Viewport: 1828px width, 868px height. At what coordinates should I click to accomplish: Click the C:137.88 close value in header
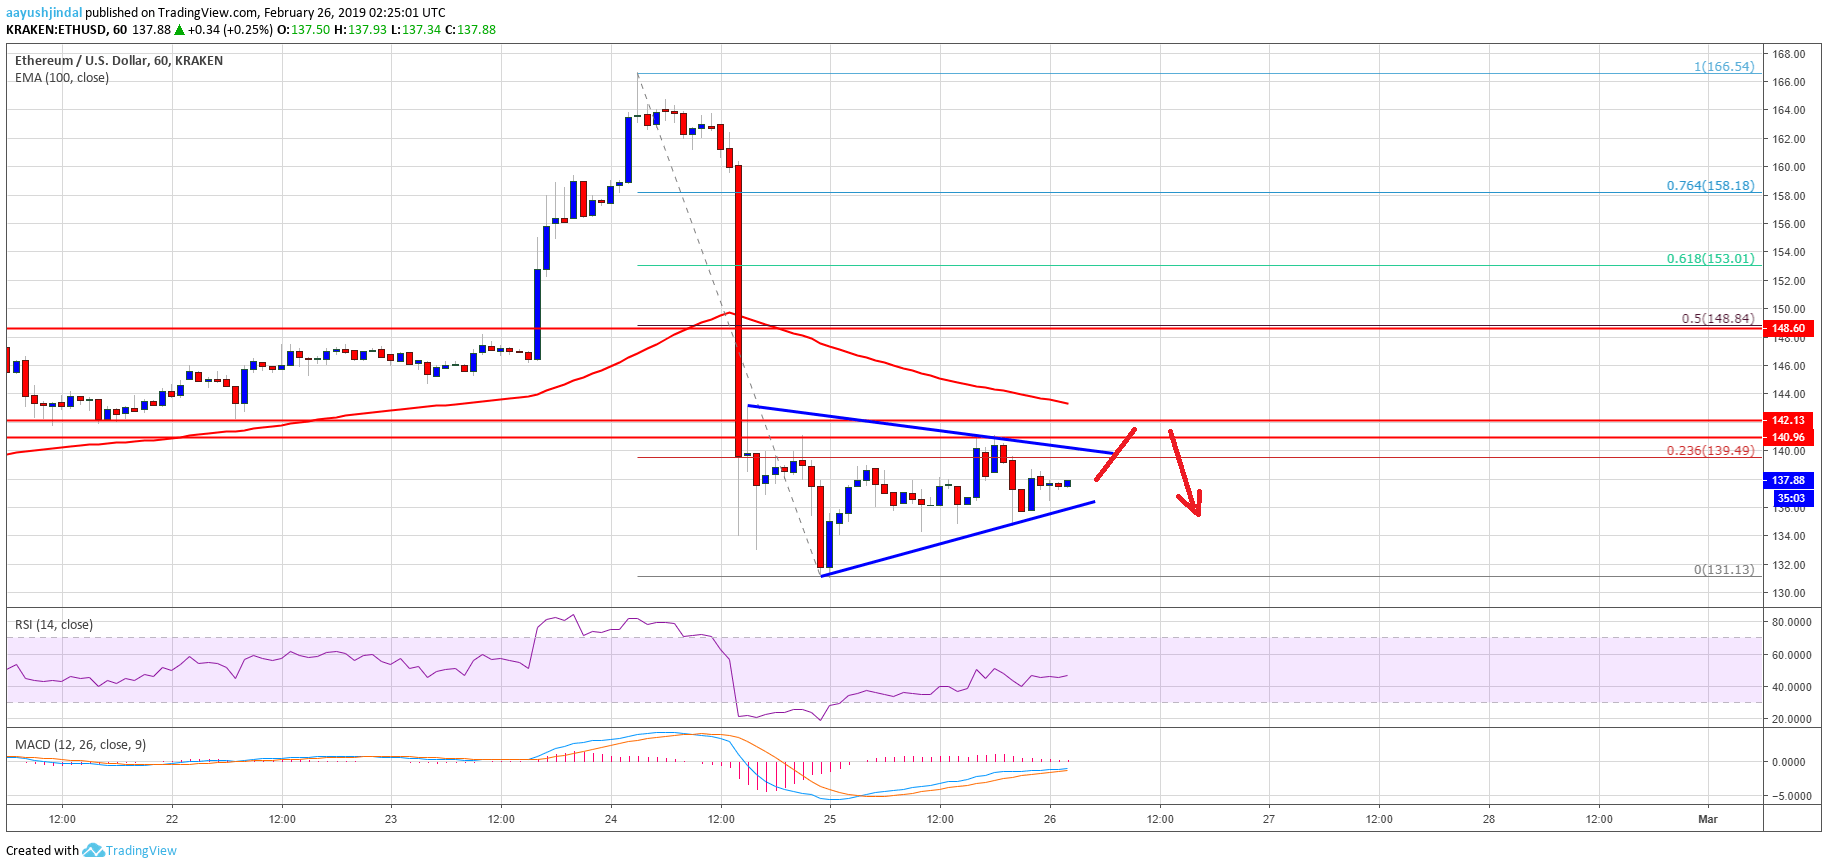[470, 30]
